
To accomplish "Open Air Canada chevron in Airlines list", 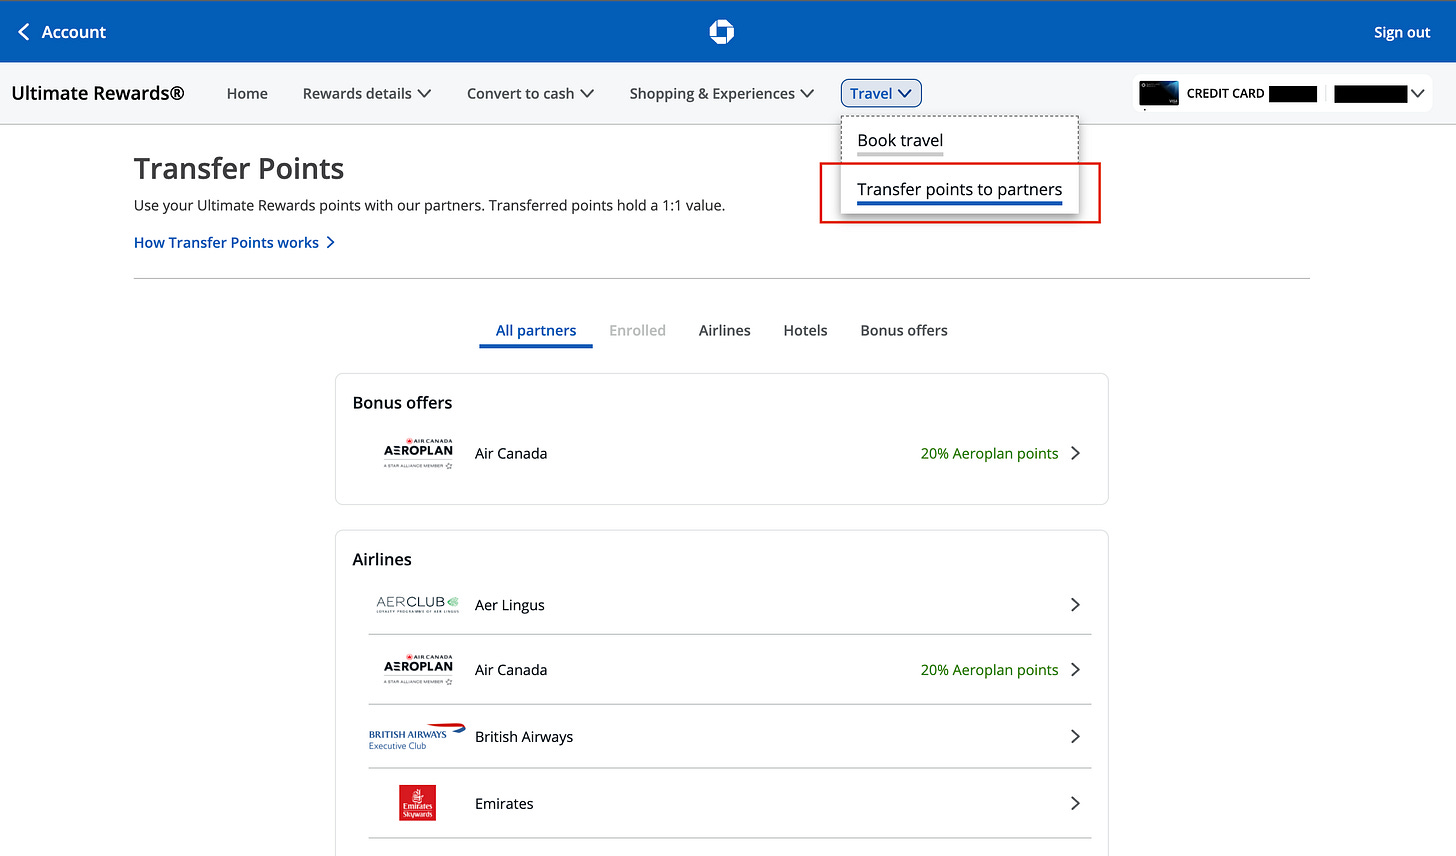I will click(1075, 670).
